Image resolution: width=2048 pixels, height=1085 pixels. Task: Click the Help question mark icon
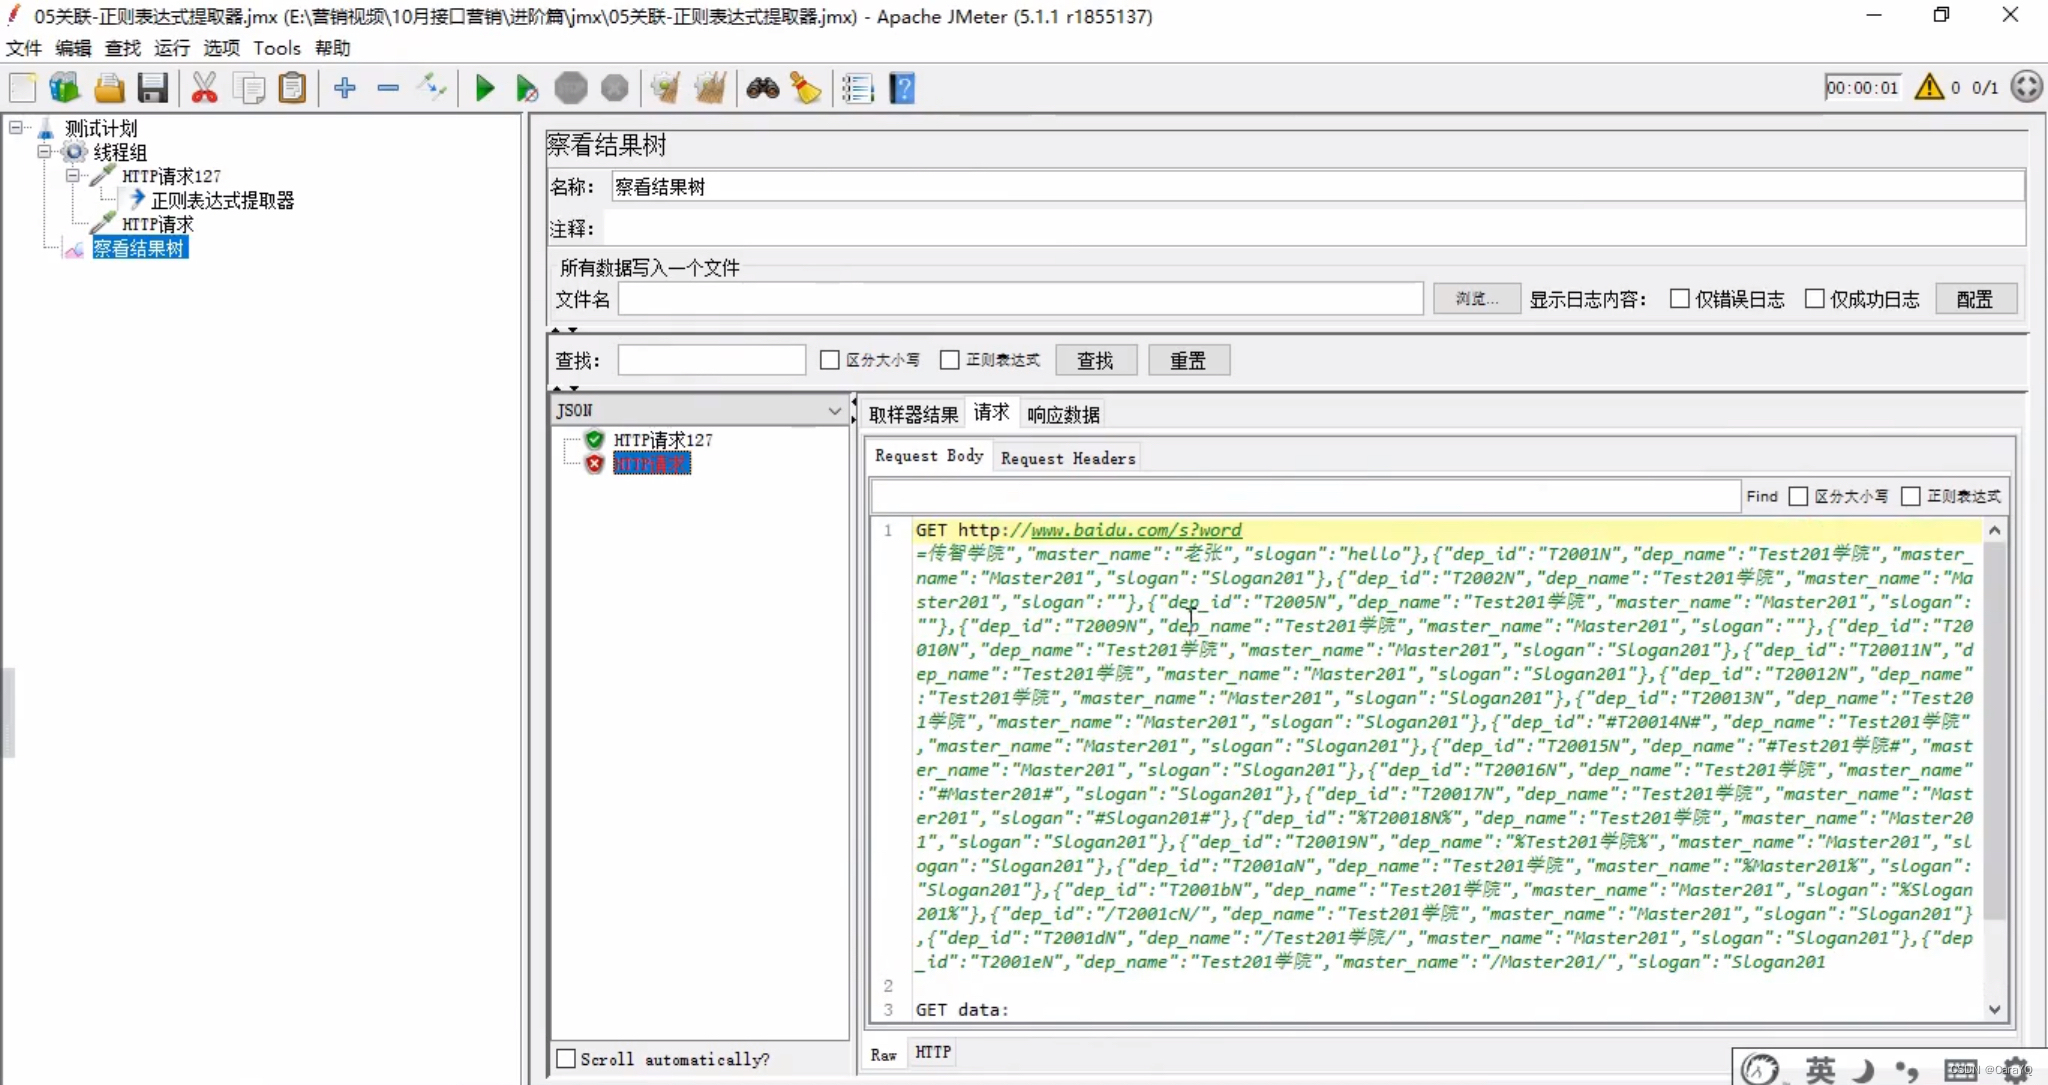click(x=902, y=88)
